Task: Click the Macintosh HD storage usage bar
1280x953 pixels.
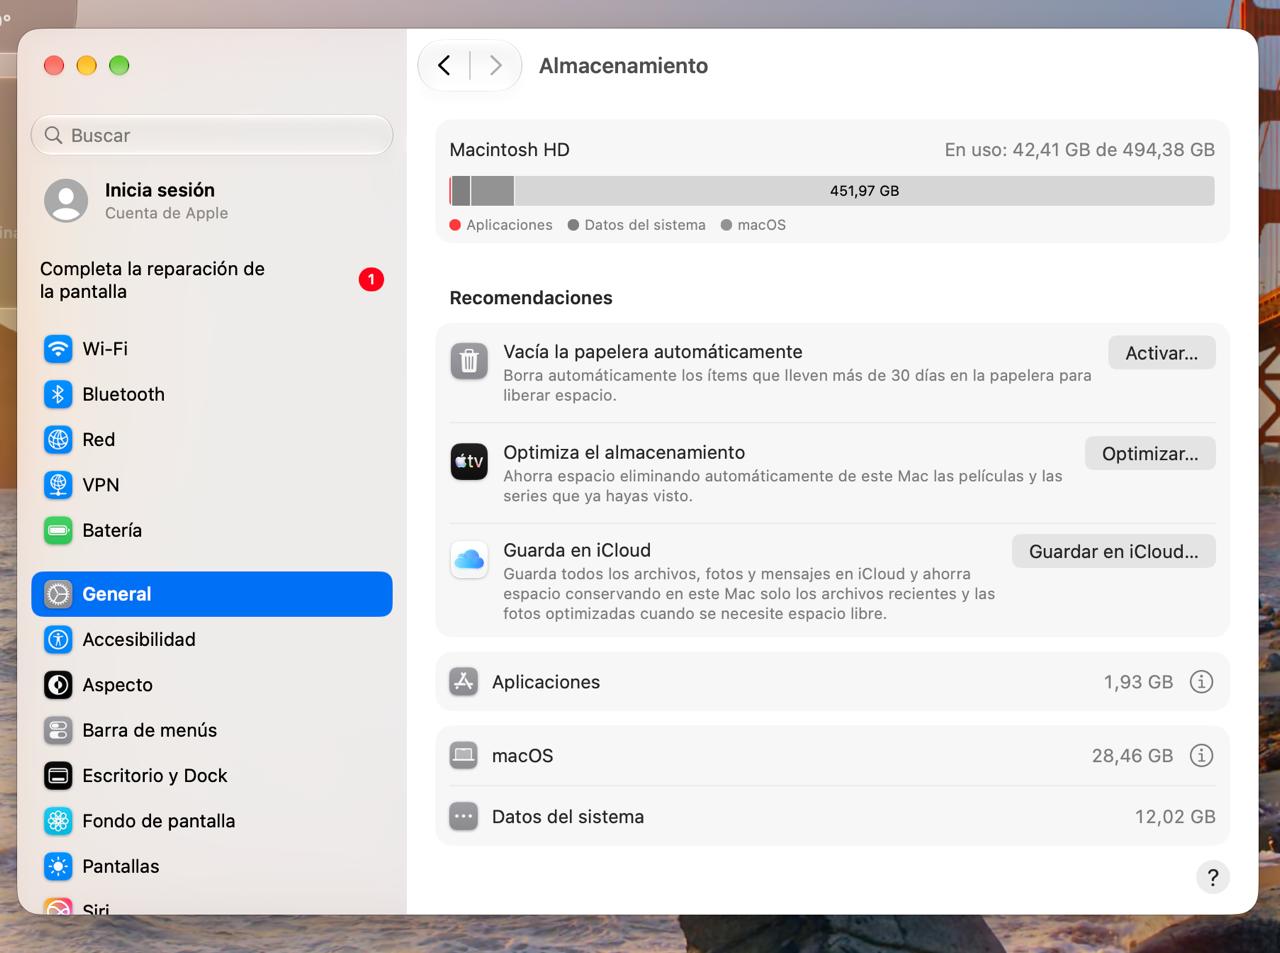Action: click(832, 191)
